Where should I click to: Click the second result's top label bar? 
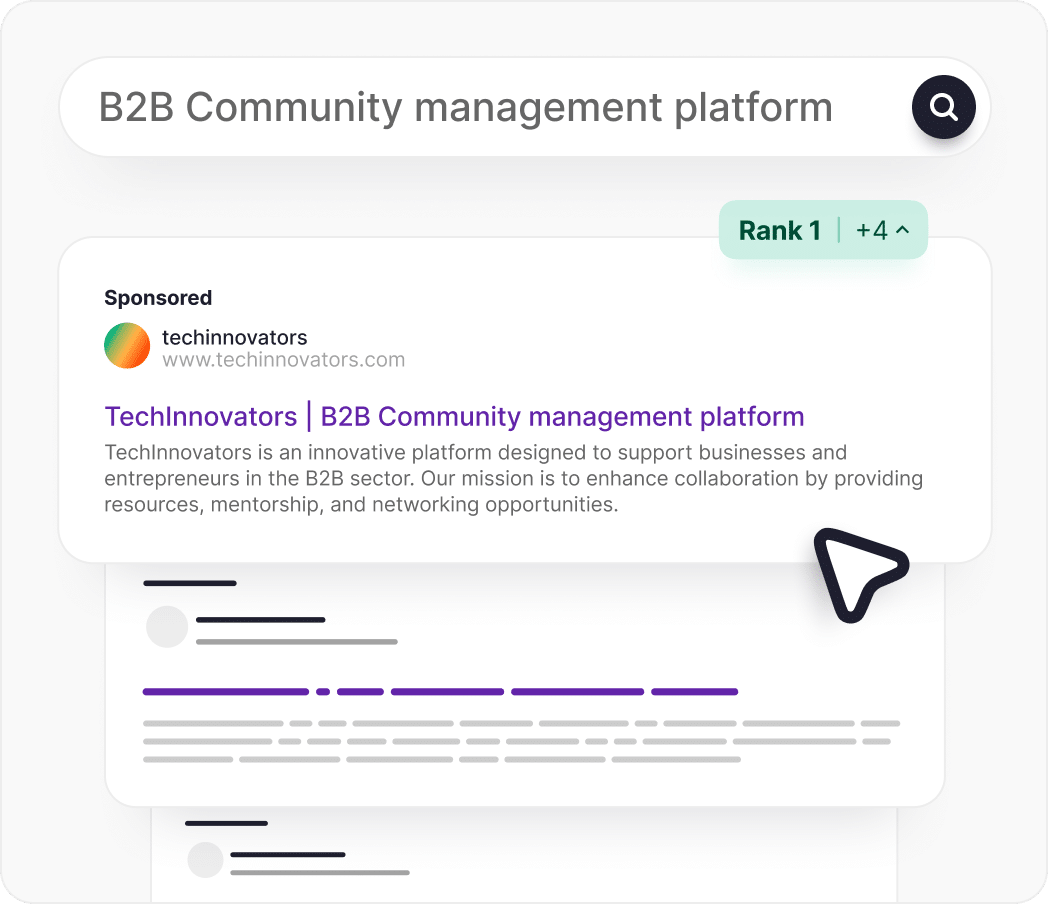click(x=190, y=583)
